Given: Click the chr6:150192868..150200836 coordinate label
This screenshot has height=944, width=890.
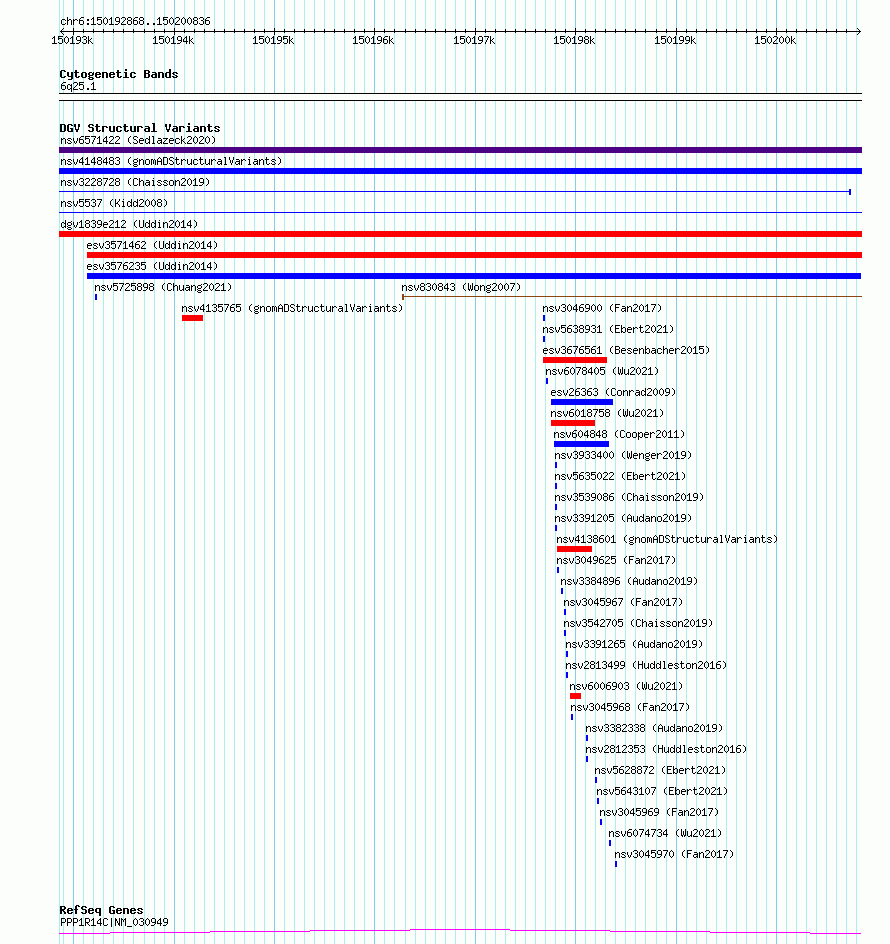Looking at the screenshot, I should (135, 23).
